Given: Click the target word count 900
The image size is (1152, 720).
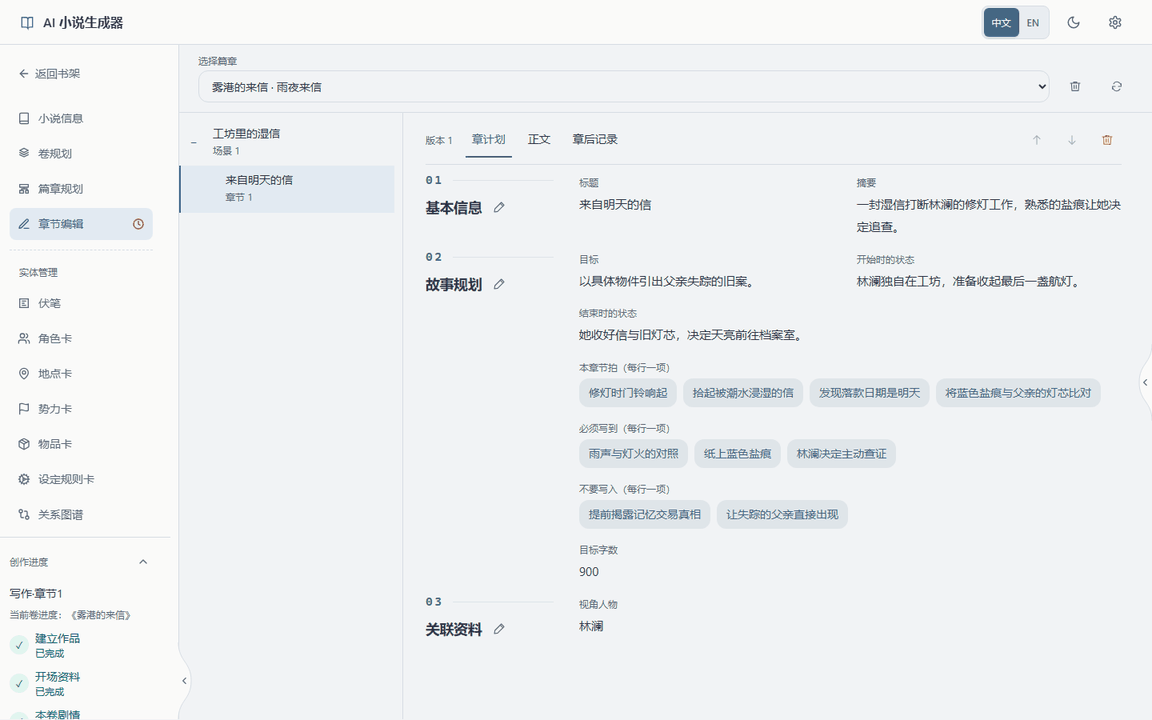Looking at the screenshot, I should pyautogui.click(x=589, y=572).
